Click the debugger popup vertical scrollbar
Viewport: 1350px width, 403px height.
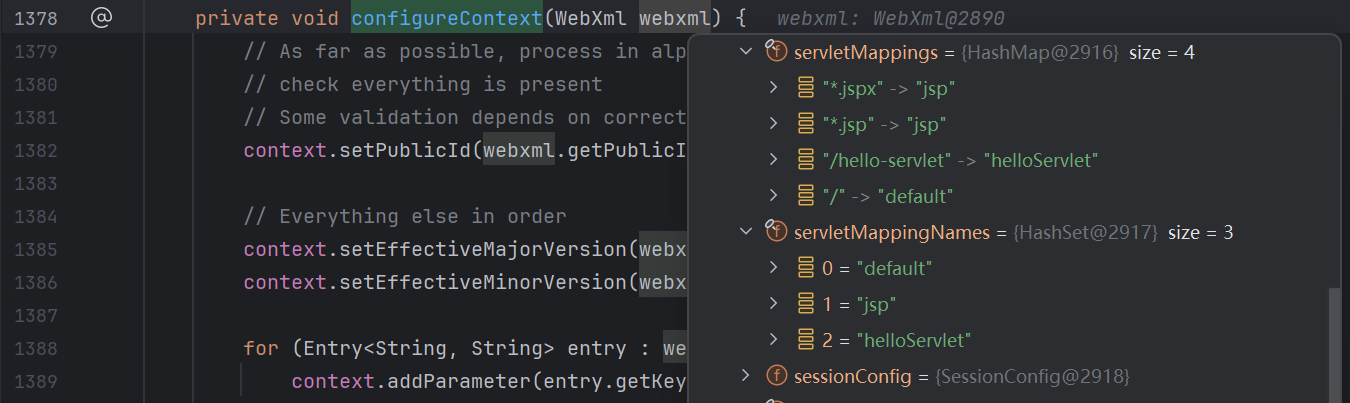pyautogui.click(x=1330, y=340)
